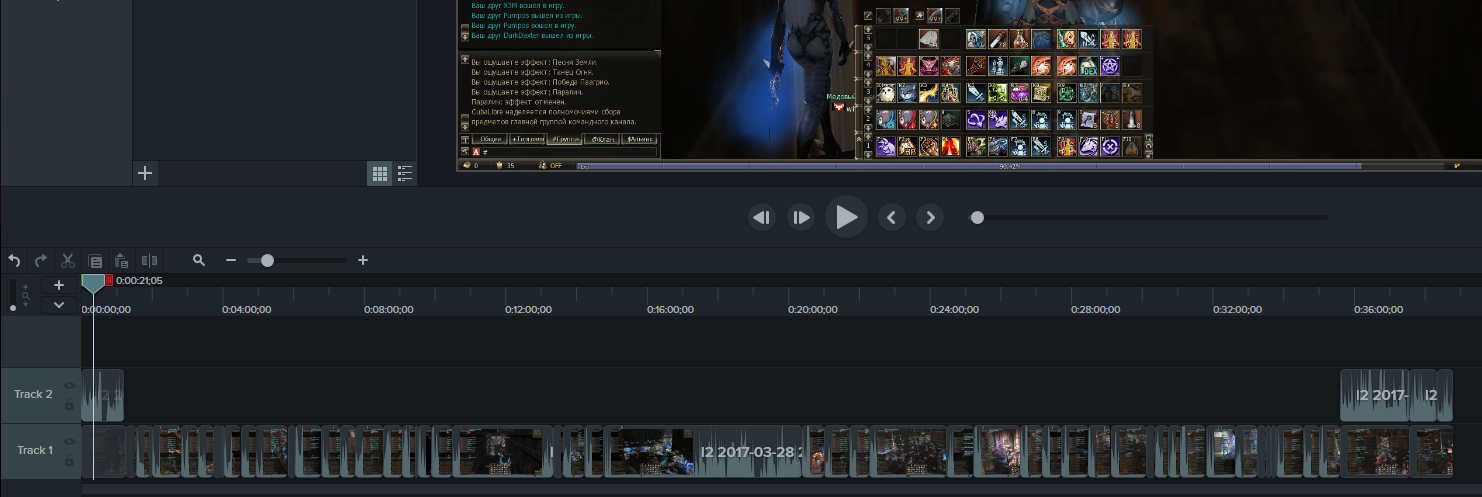Click the playhead handle on the timeline
The height and width of the screenshot is (497, 1482).
point(93,283)
